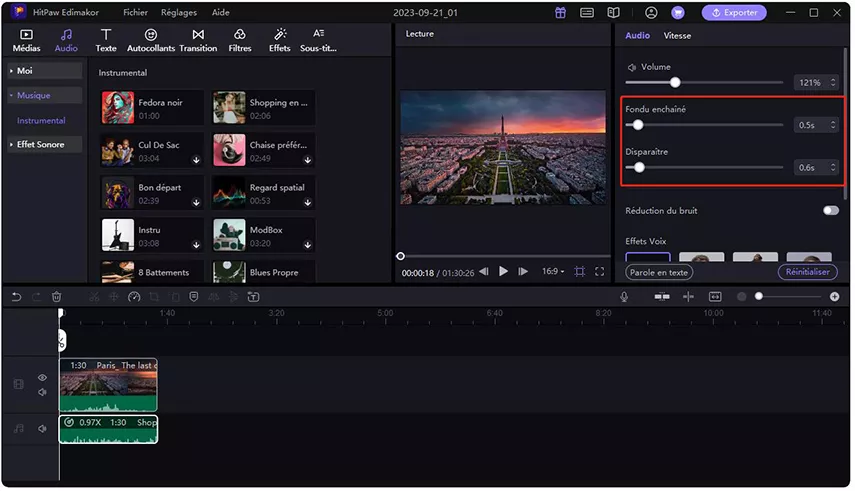Open the Sous-titres panel
Screen dimensions: 855x491
[318, 40]
